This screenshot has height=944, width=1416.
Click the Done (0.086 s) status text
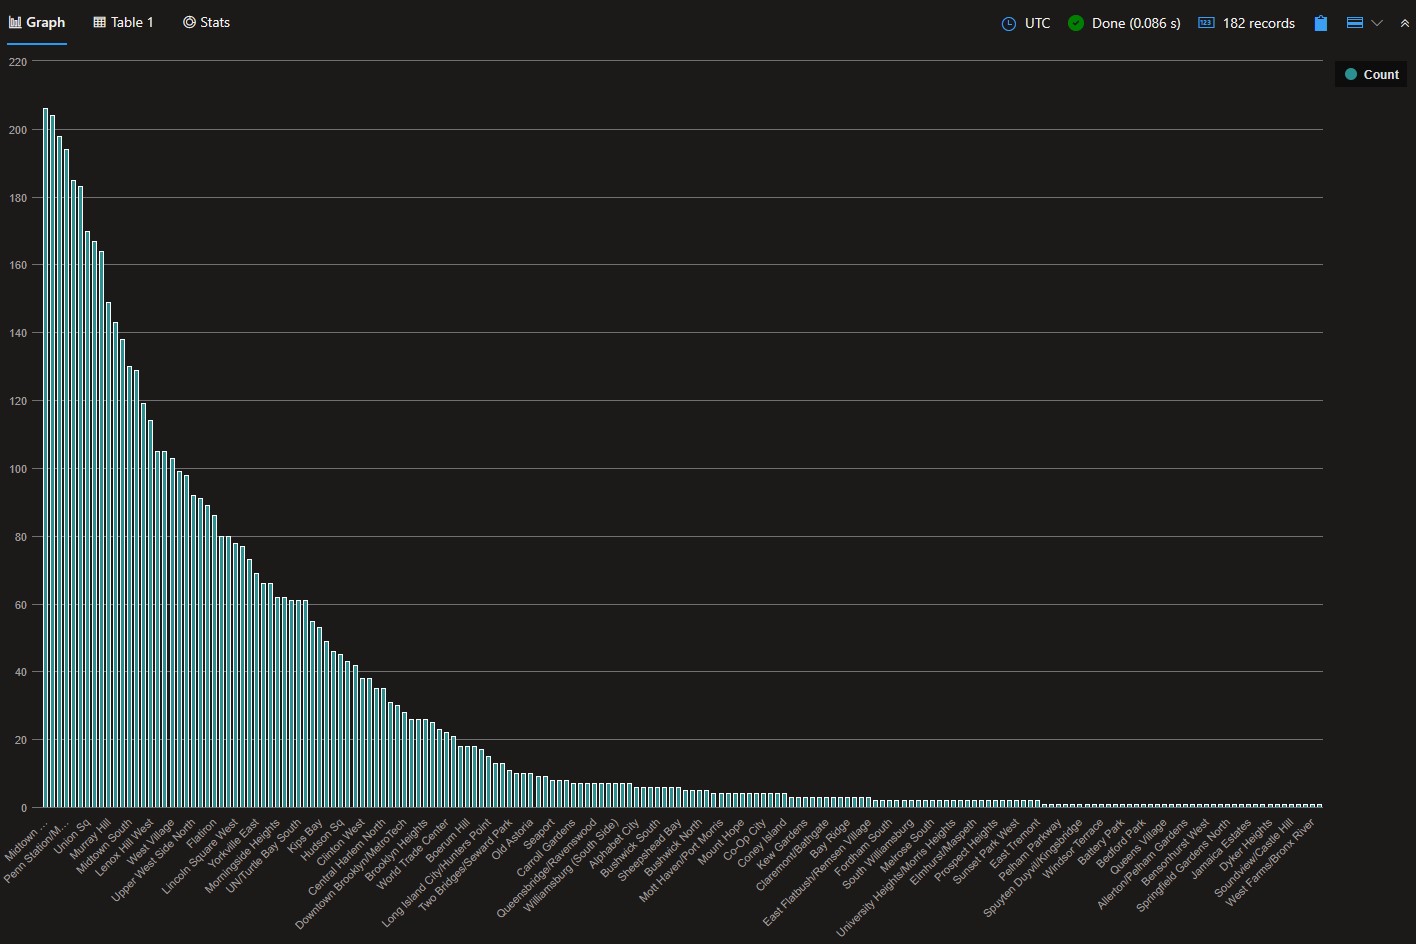coord(1135,23)
